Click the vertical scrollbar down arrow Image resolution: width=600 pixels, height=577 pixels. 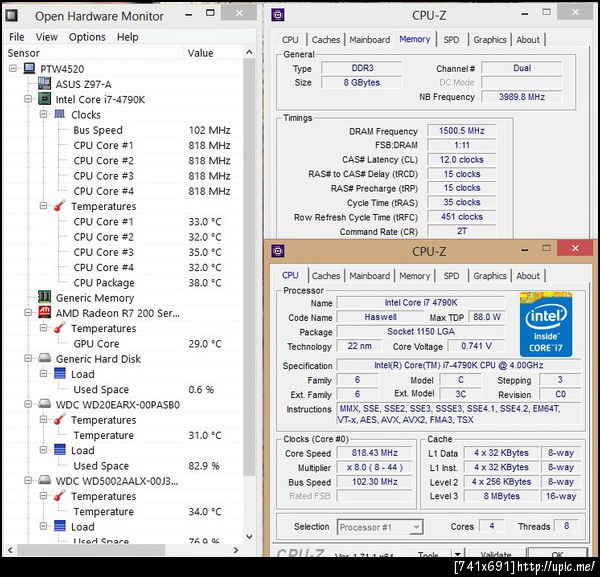pyautogui.click(x=249, y=537)
